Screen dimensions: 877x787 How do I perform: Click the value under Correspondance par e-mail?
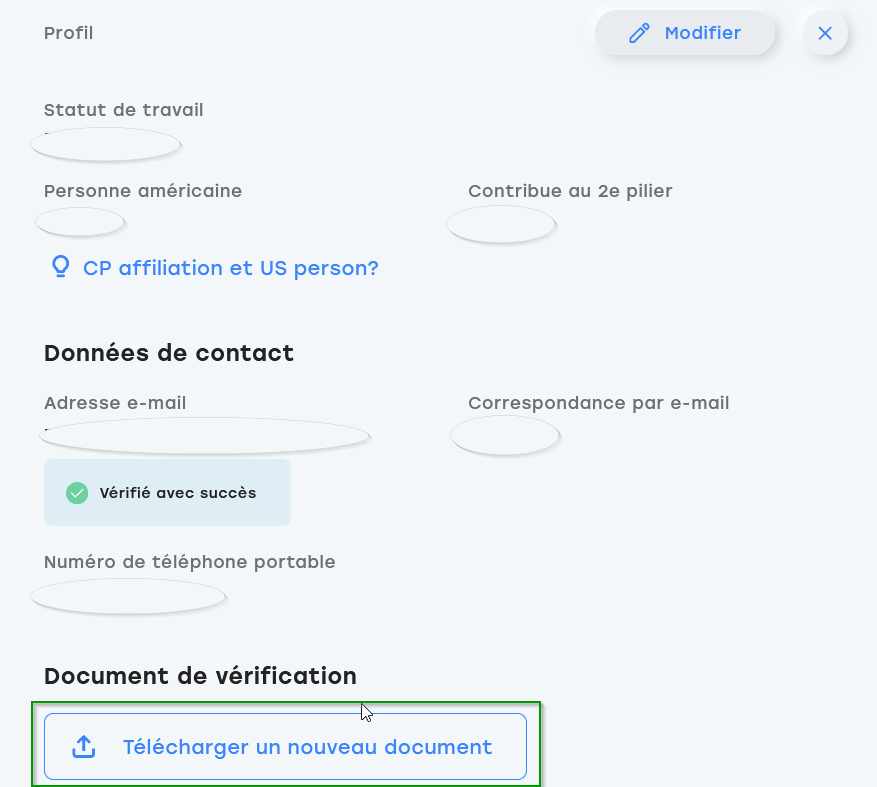[x=505, y=435]
